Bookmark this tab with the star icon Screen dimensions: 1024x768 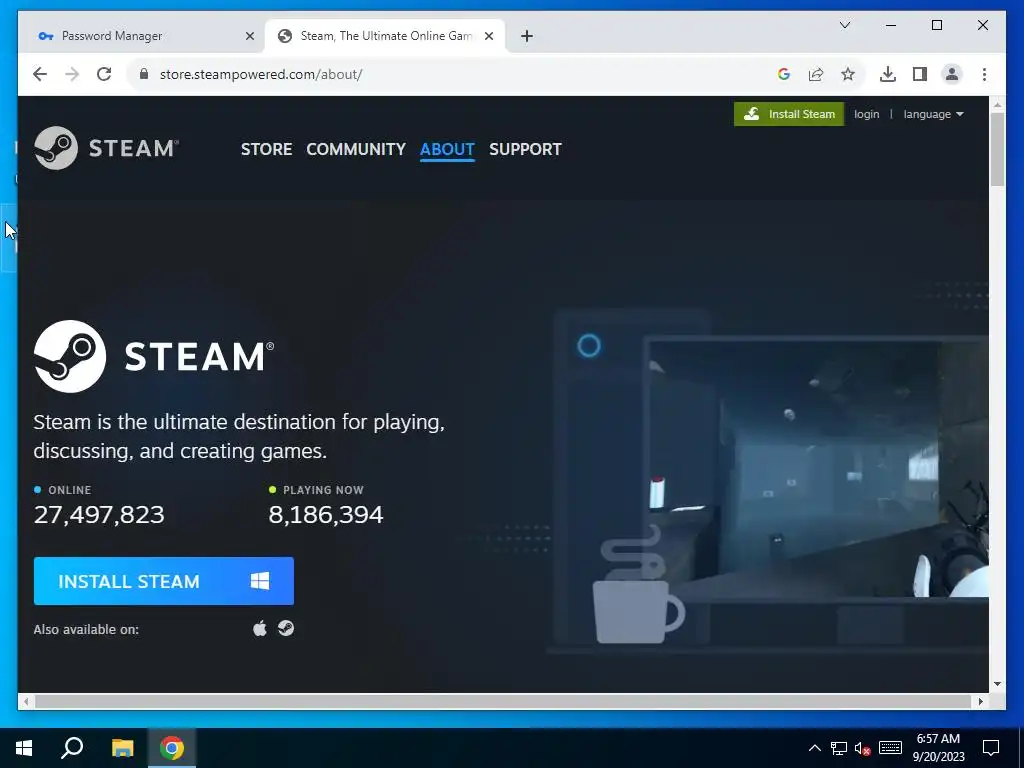point(848,74)
